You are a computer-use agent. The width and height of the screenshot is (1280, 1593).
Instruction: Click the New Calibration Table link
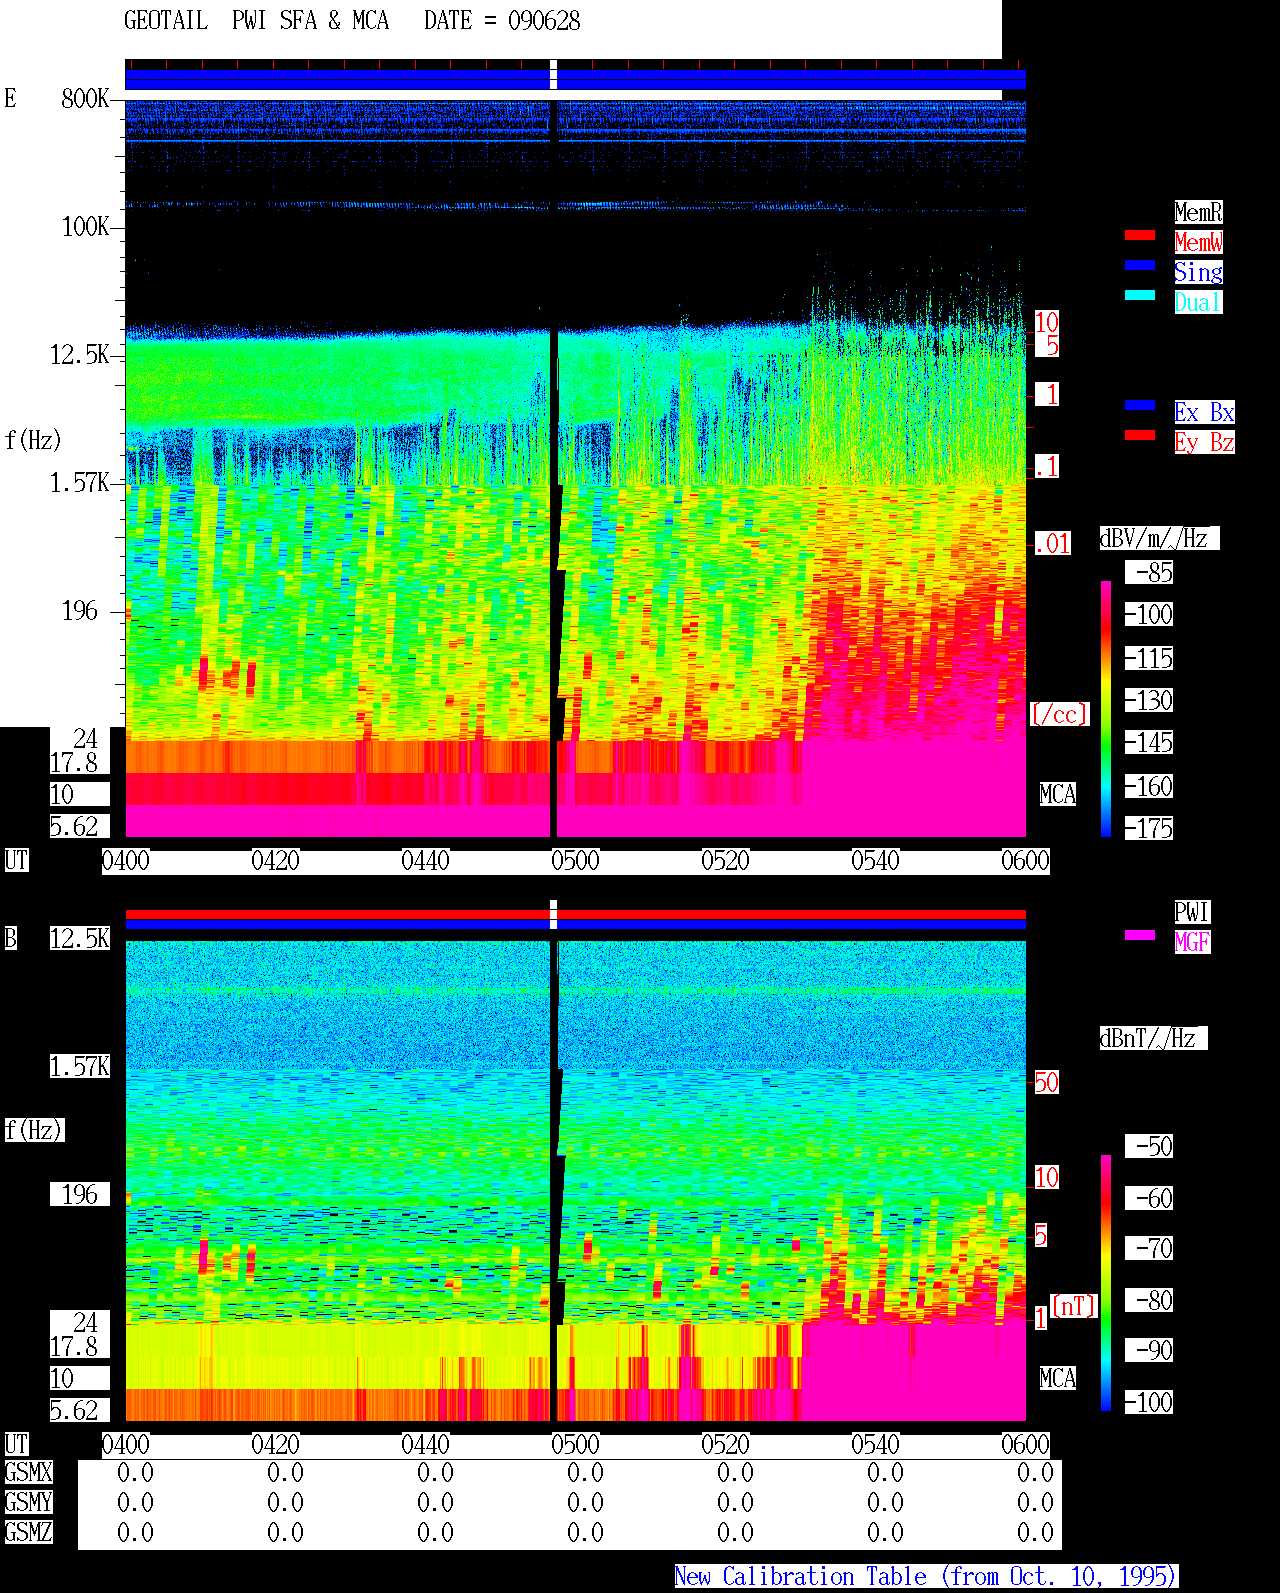926,1577
